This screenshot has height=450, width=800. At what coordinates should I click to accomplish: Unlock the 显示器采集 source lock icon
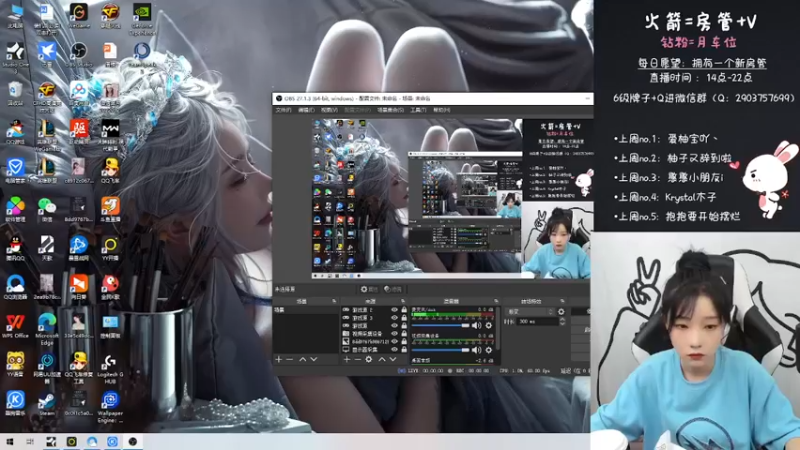pos(404,349)
